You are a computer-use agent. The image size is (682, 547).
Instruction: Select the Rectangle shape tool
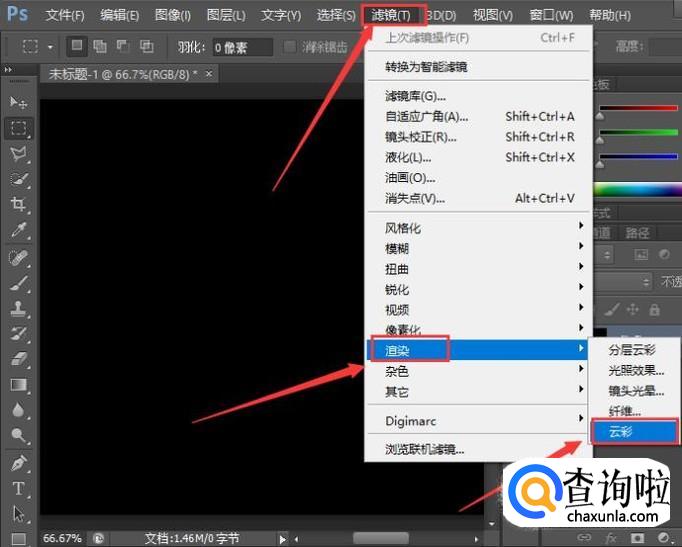tap(18, 539)
